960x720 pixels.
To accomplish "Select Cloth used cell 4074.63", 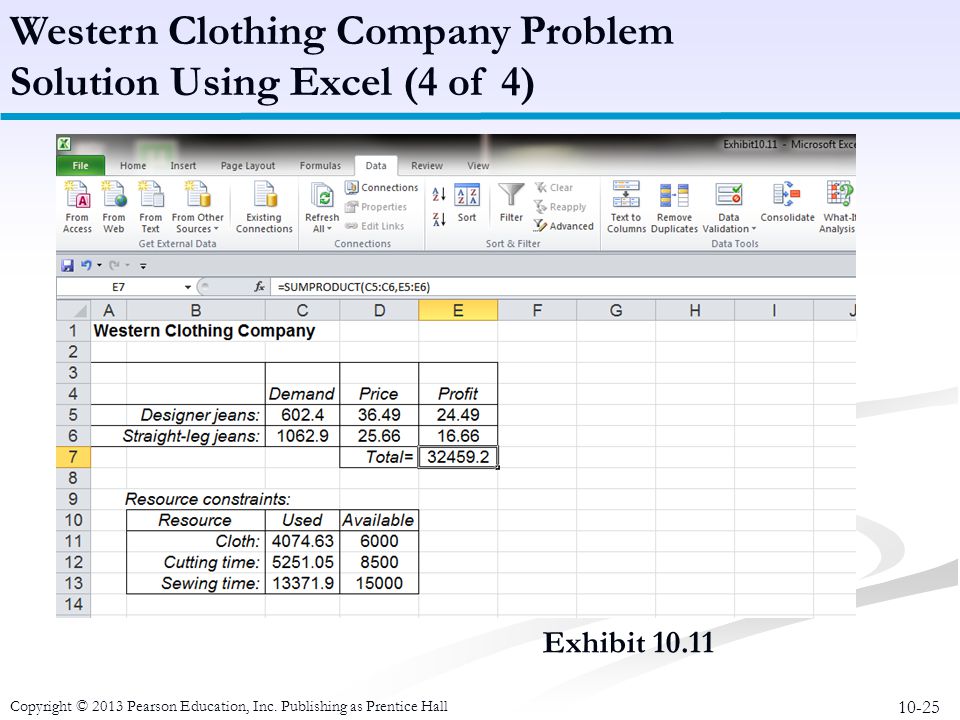I will click(x=302, y=541).
